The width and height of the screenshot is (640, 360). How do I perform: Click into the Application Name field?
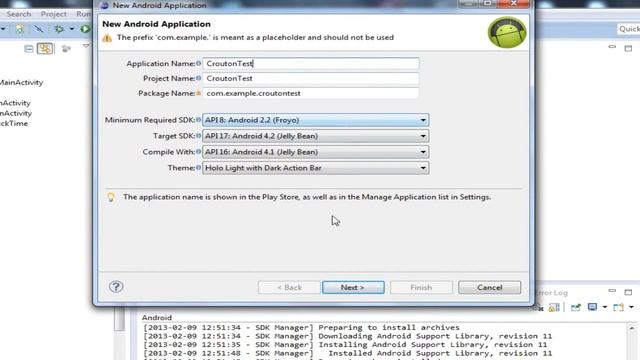point(311,63)
